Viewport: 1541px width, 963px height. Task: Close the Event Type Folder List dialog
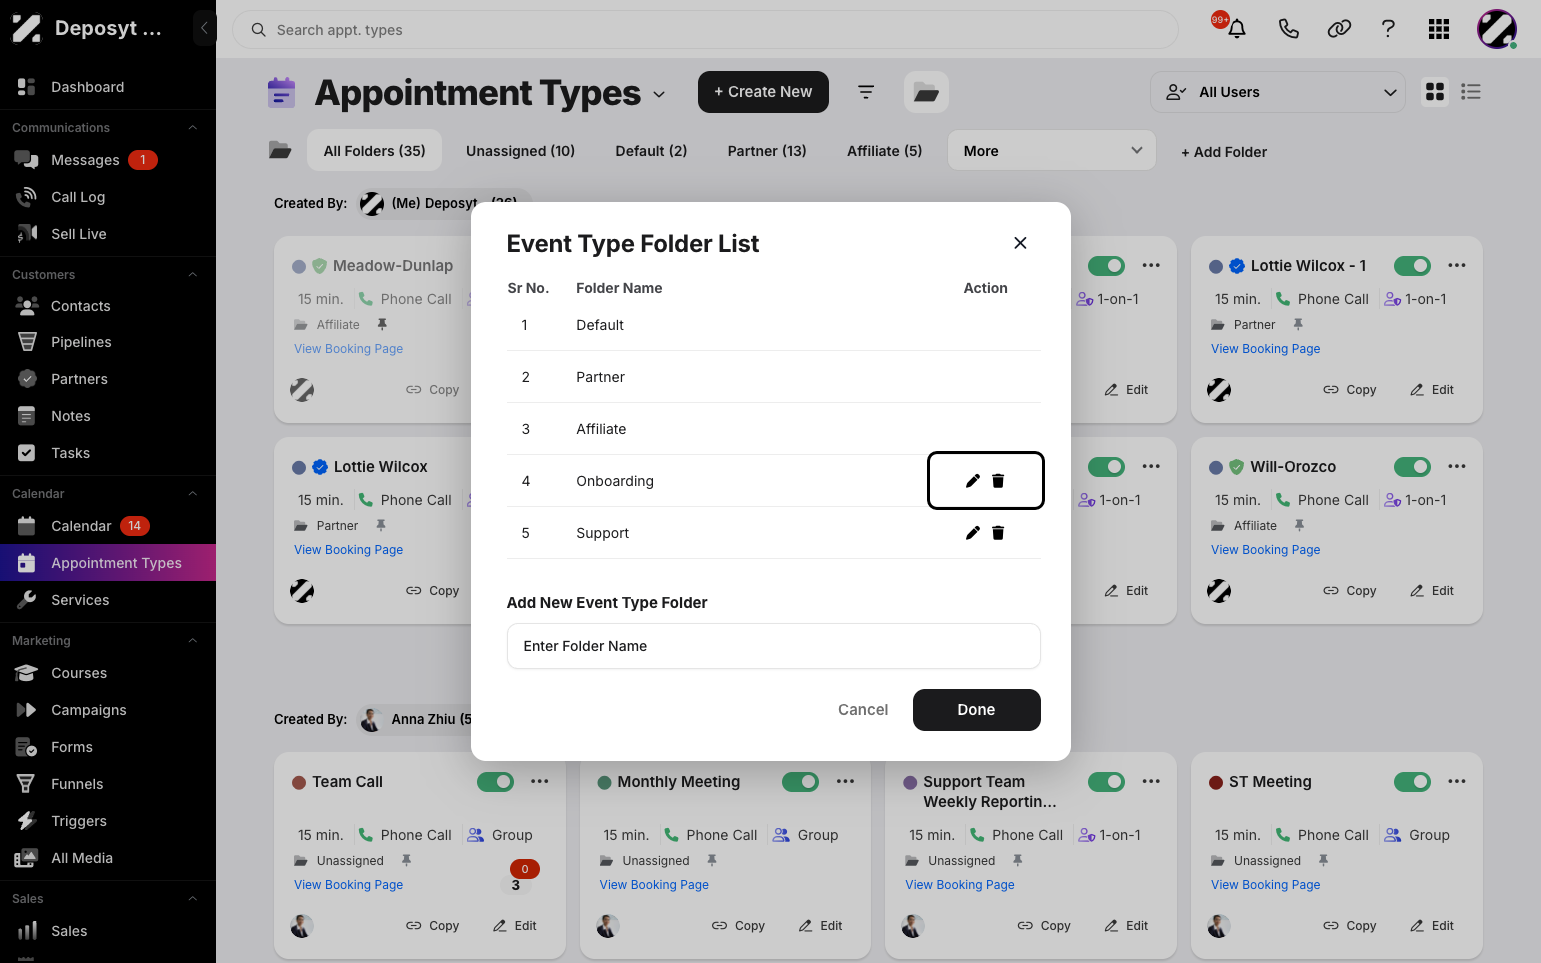tap(1020, 243)
